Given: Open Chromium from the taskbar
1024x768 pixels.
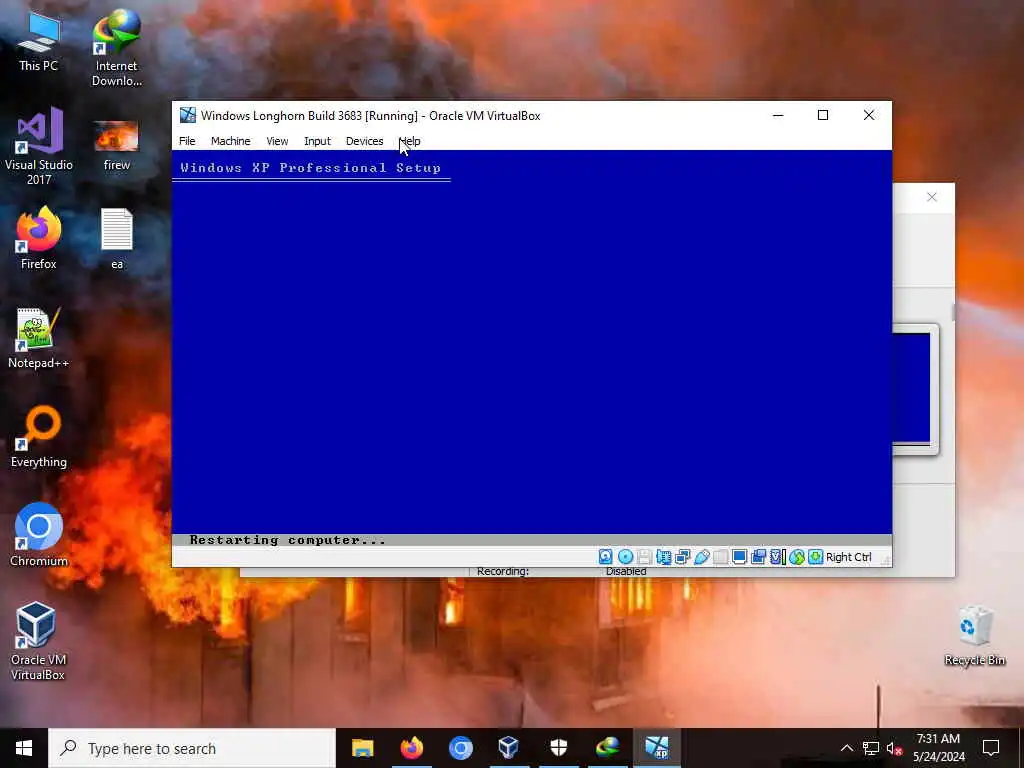Looking at the screenshot, I should (x=460, y=748).
